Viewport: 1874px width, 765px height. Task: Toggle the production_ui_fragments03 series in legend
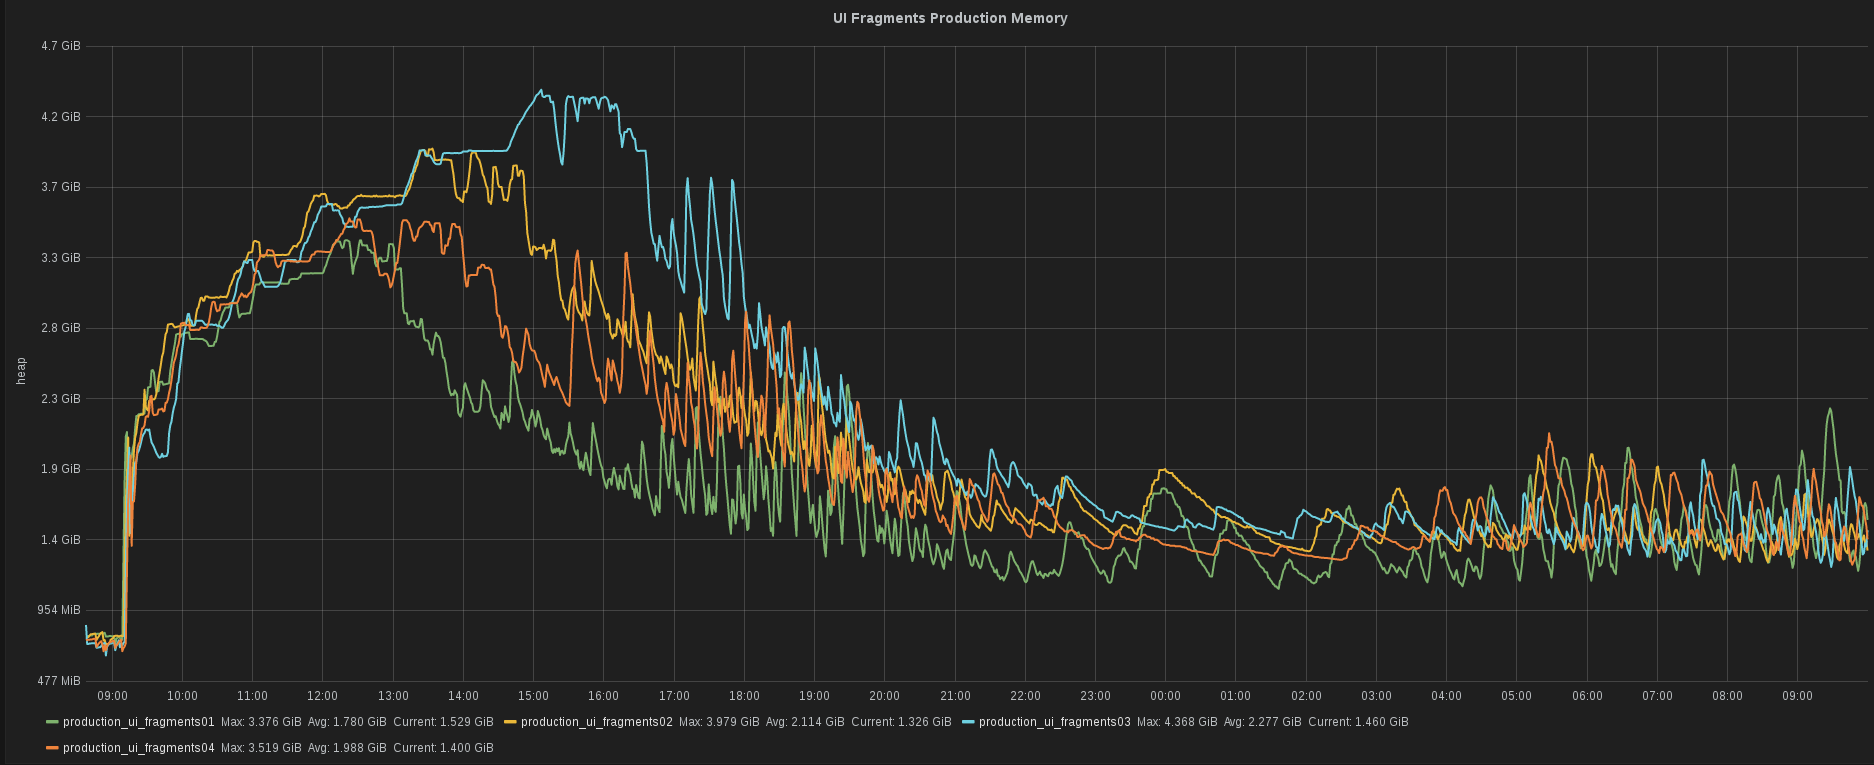click(1054, 722)
